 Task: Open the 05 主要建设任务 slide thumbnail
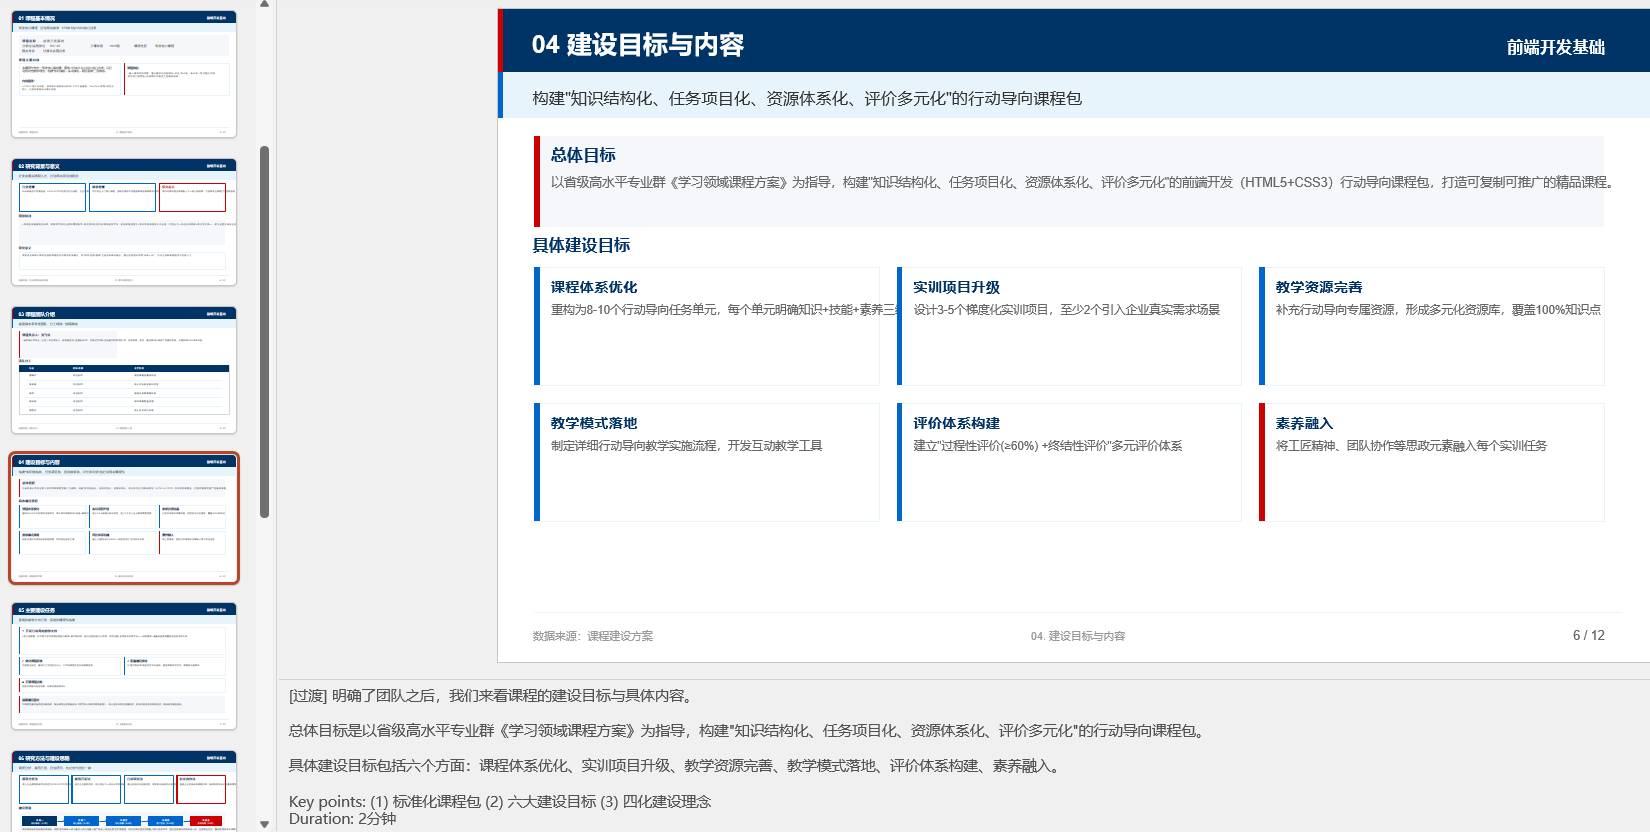124,666
